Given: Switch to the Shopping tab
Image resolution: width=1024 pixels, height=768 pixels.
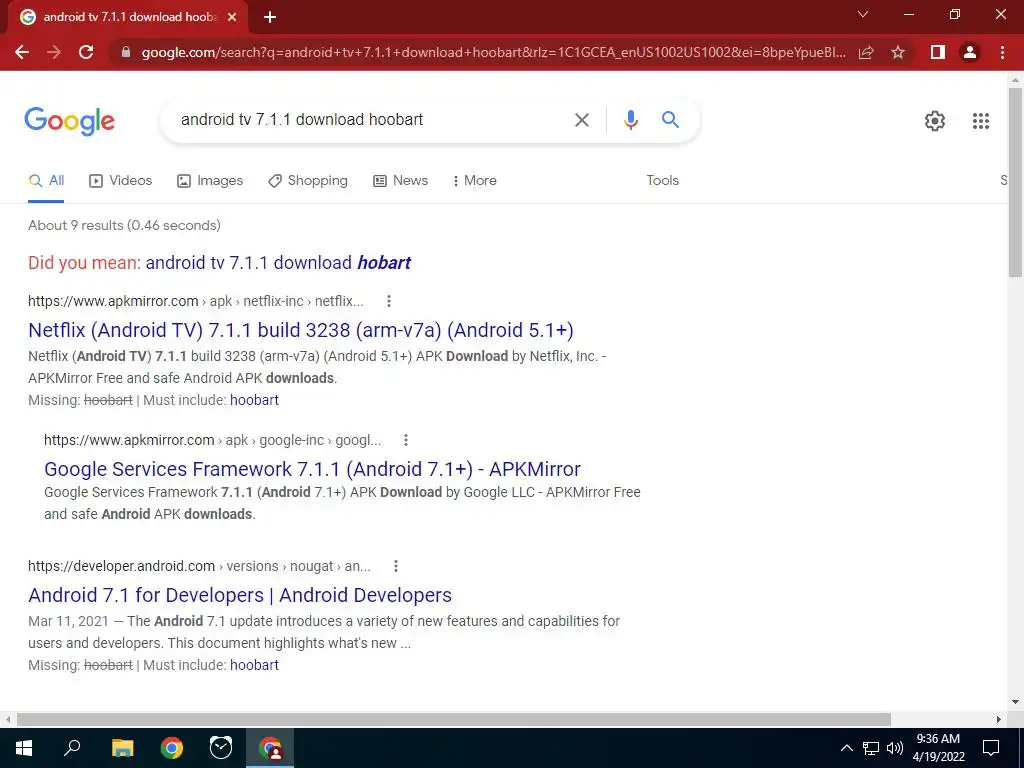Looking at the screenshot, I should point(308,181).
